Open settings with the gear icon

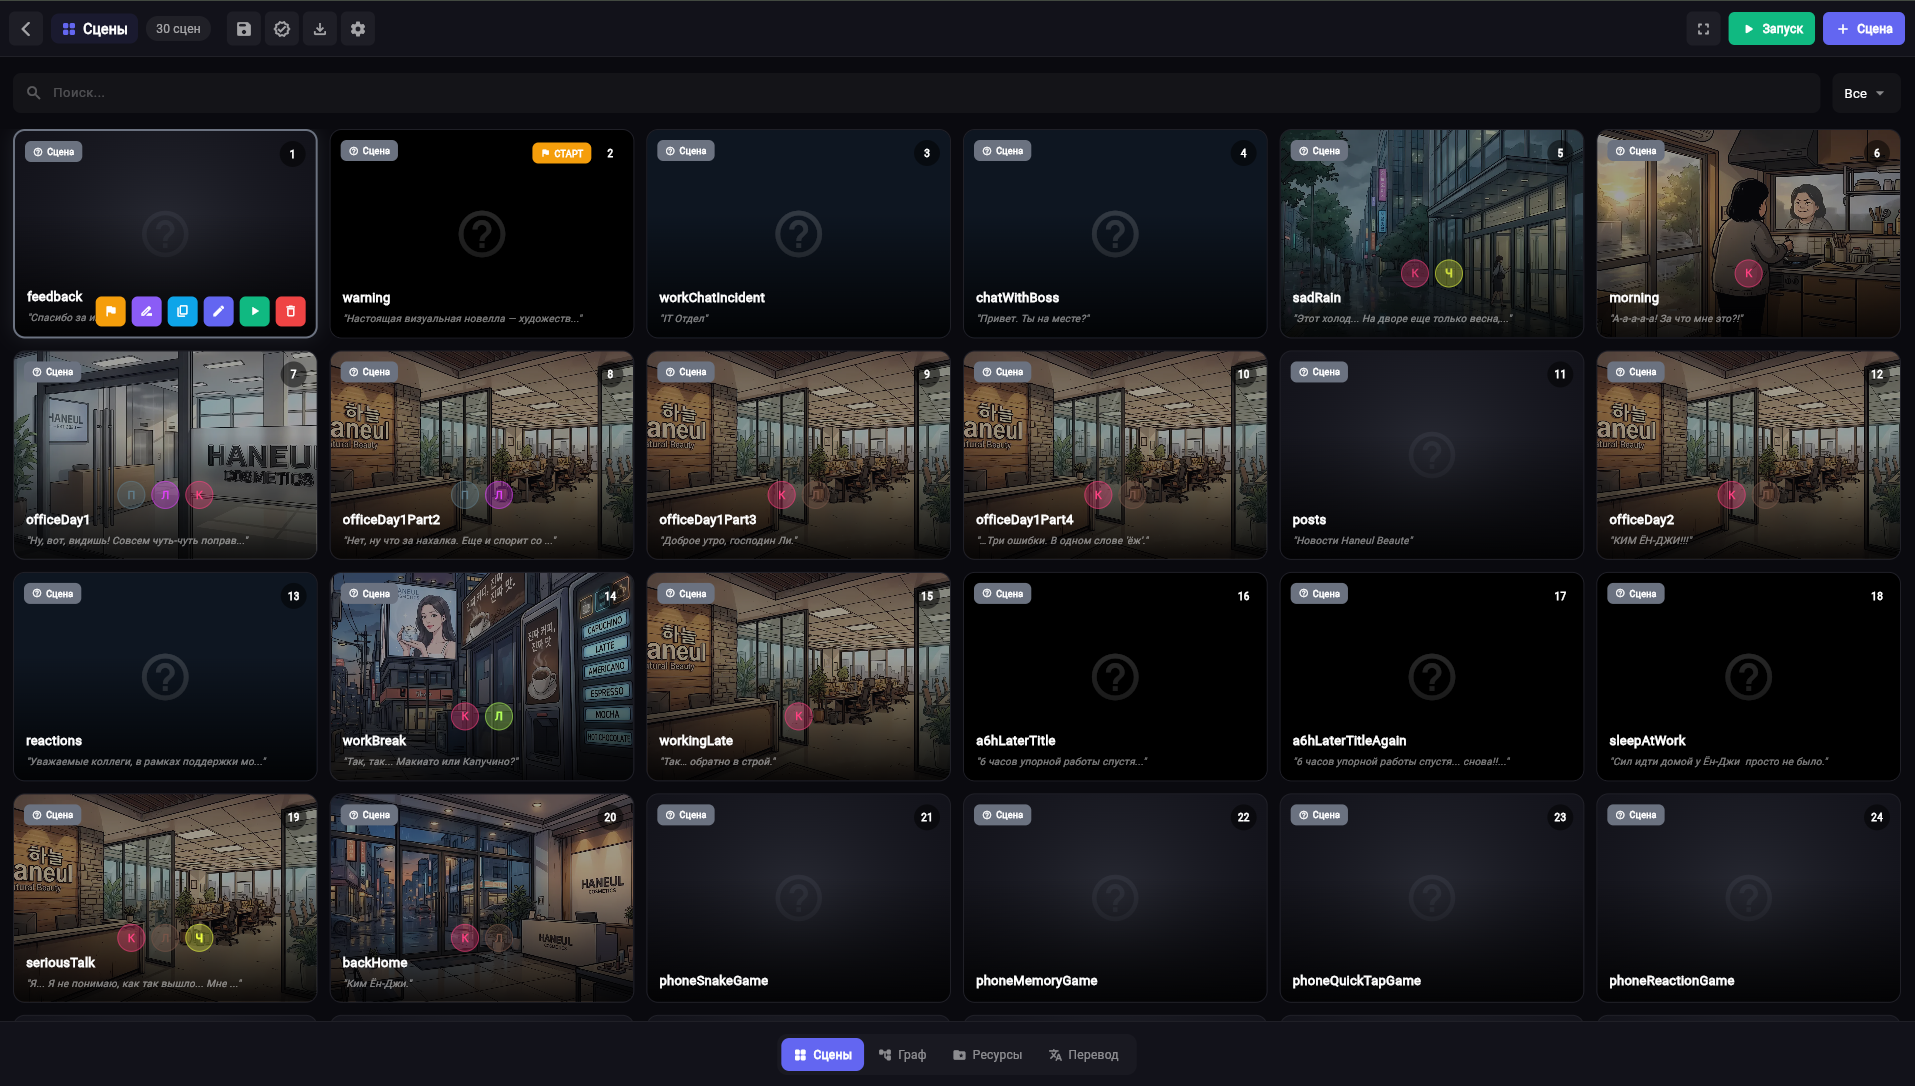[358, 29]
